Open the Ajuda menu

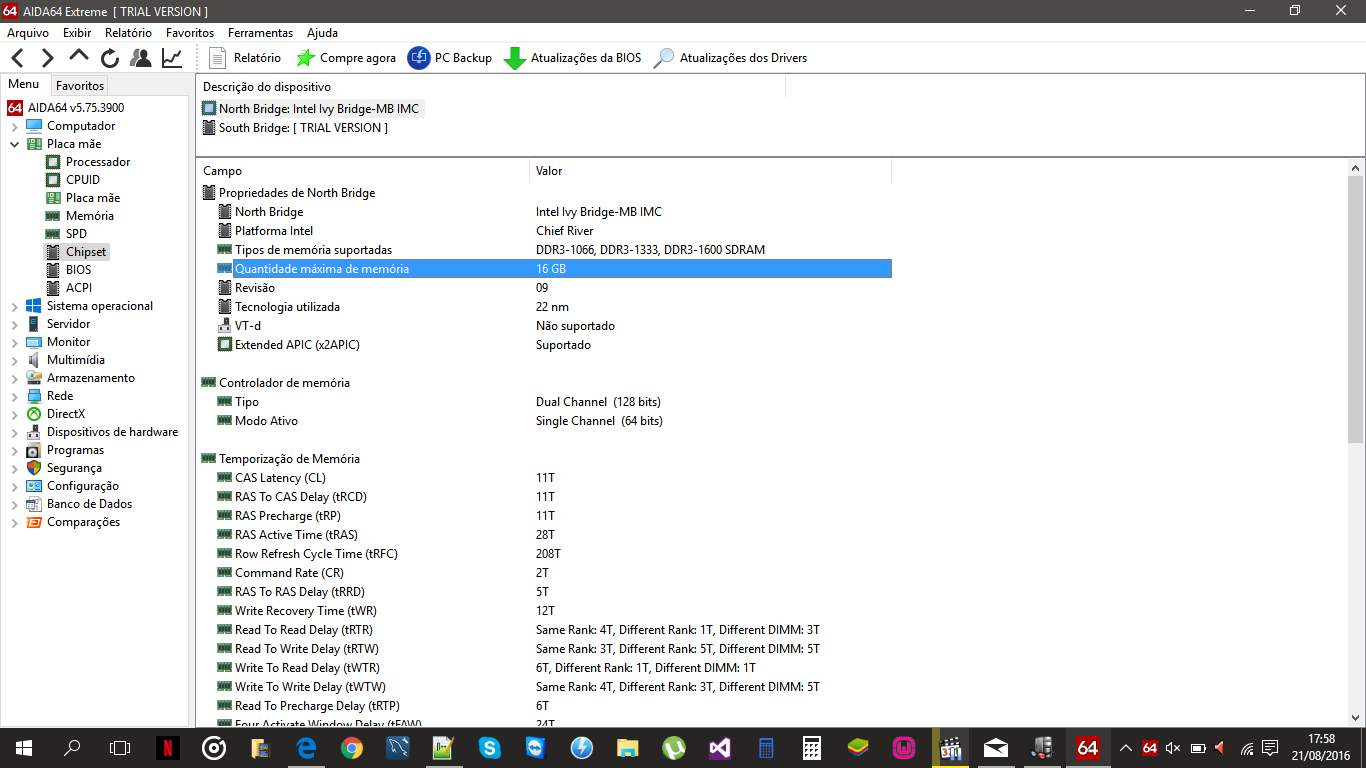[323, 33]
